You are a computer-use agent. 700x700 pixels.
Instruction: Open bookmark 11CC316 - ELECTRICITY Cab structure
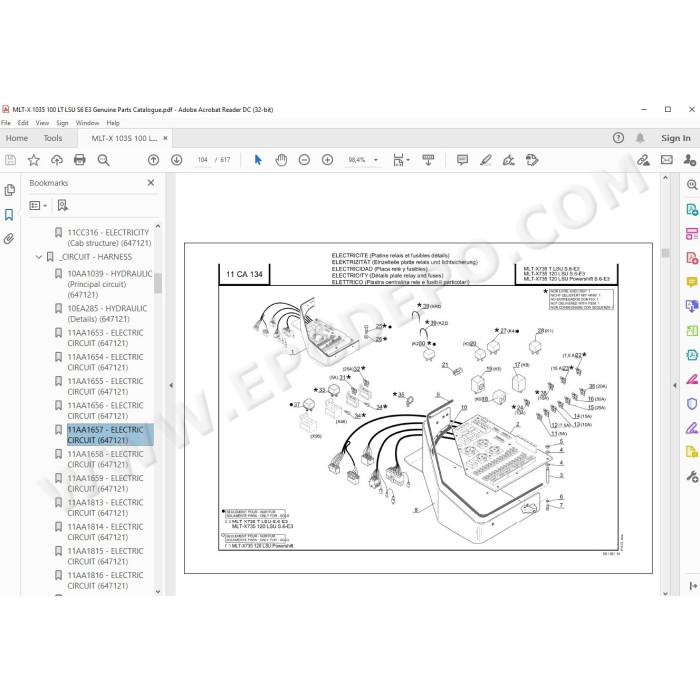click(x=109, y=238)
